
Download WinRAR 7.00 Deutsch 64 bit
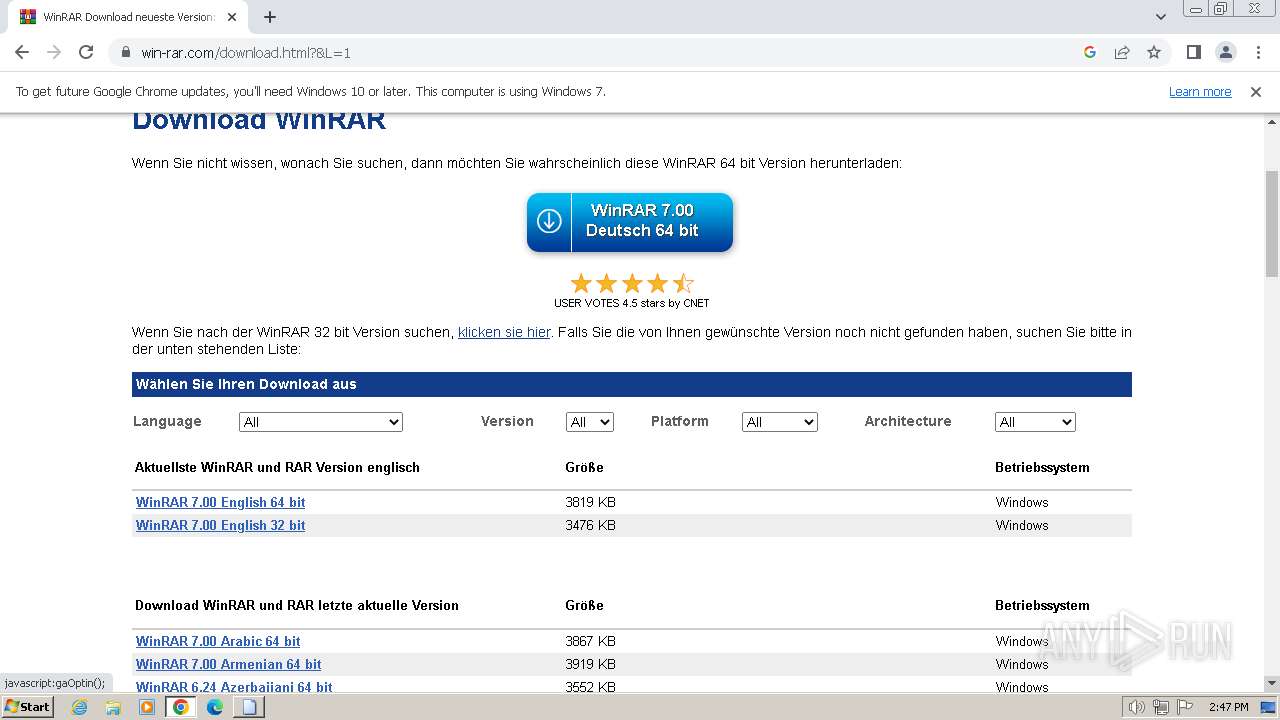click(x=630, y=221)
